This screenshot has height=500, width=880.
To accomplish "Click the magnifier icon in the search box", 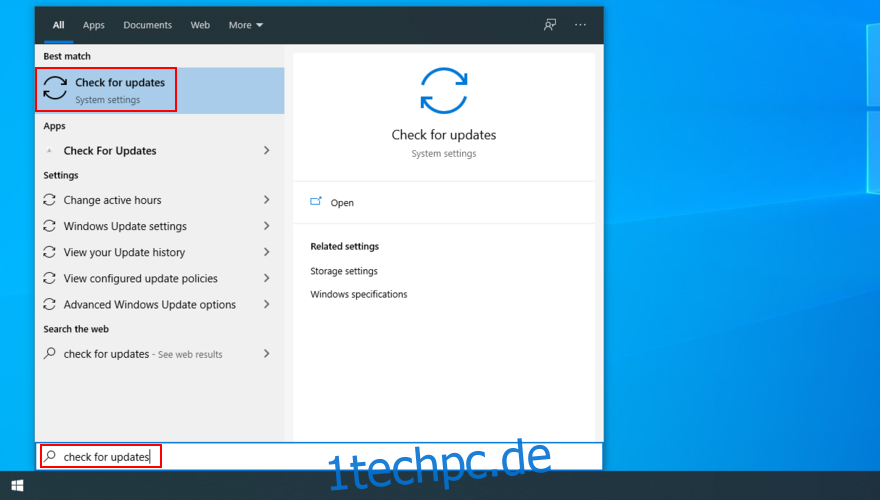I will (50, 456).
